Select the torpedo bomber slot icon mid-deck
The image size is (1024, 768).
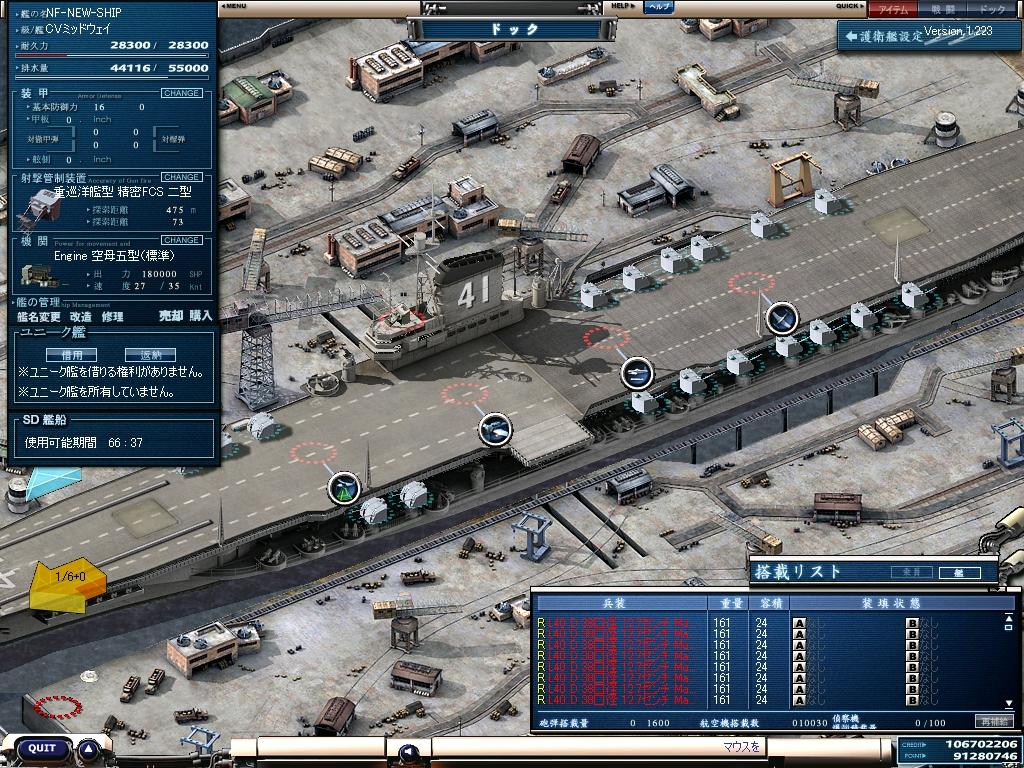point(637,374)
